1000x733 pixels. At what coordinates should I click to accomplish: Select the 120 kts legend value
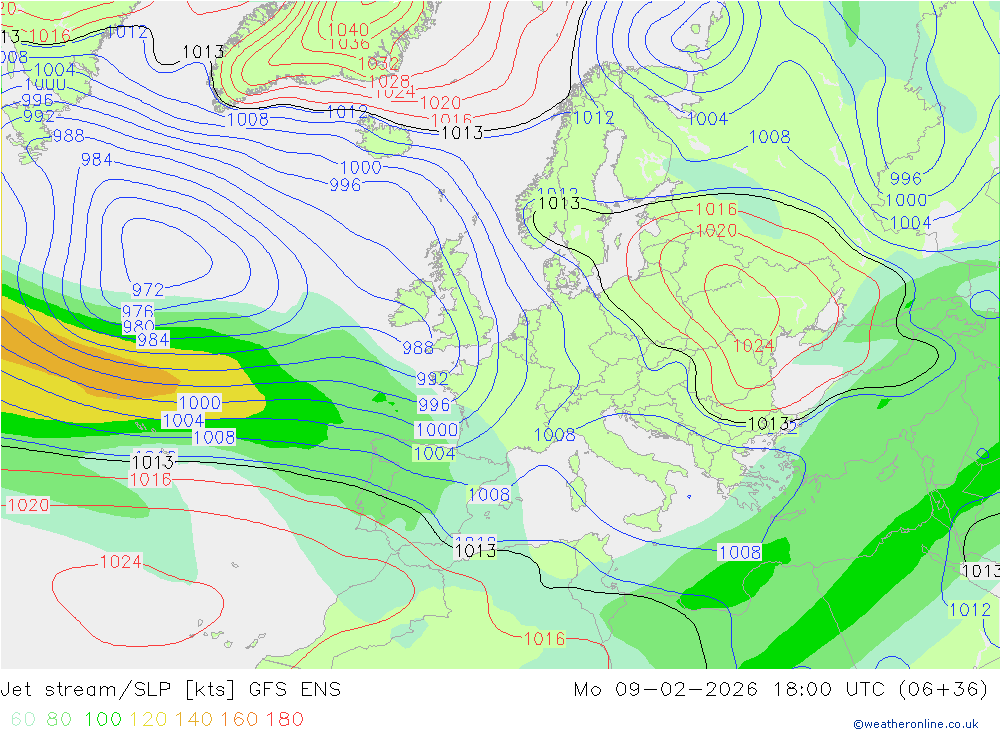[x=149, y=720]
